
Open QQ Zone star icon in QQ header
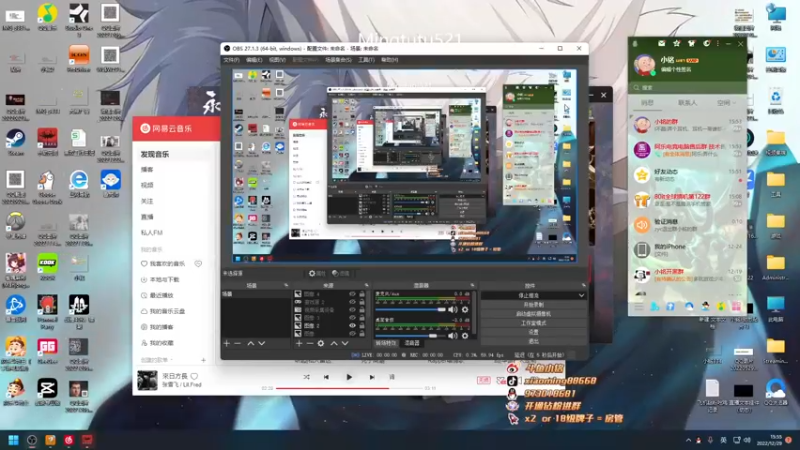tap(677, 44)
